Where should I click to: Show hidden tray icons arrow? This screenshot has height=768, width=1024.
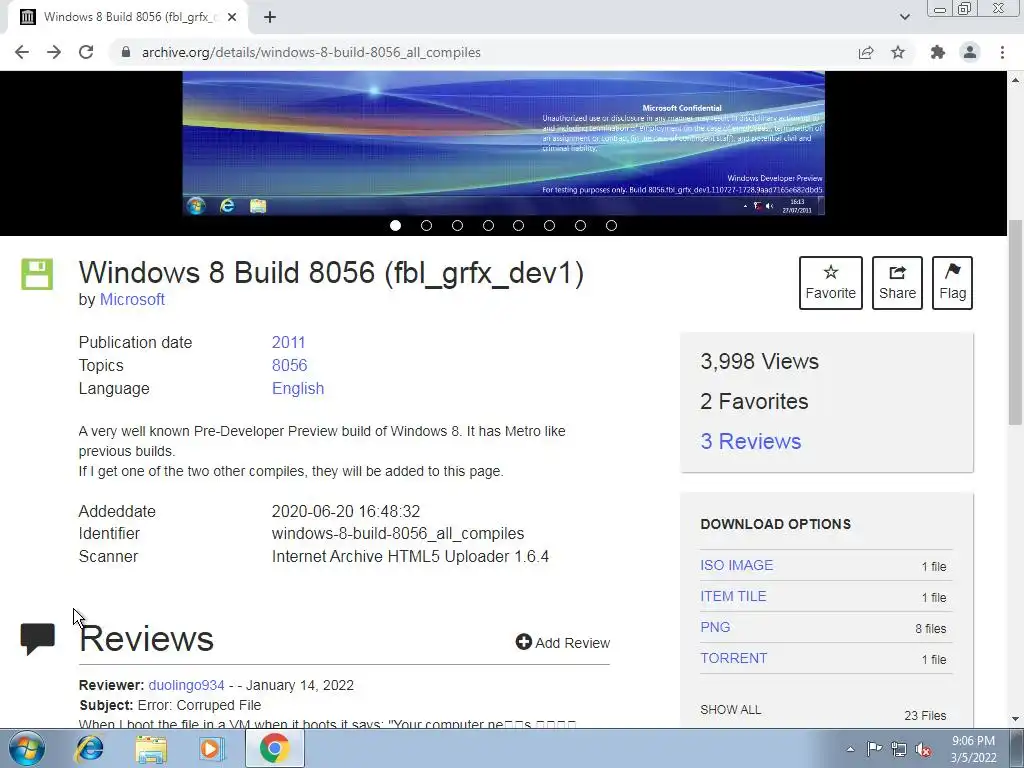tap(850, 749)
